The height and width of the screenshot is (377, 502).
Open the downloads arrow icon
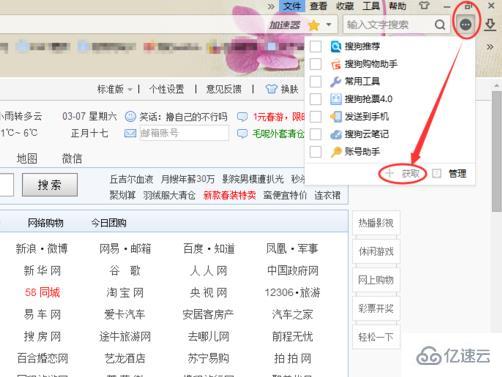490,25
